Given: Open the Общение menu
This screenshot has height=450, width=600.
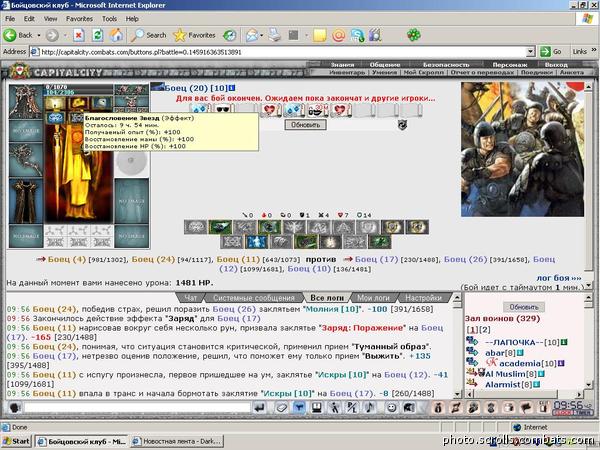Looking at the screenshot, I should 385,65.
